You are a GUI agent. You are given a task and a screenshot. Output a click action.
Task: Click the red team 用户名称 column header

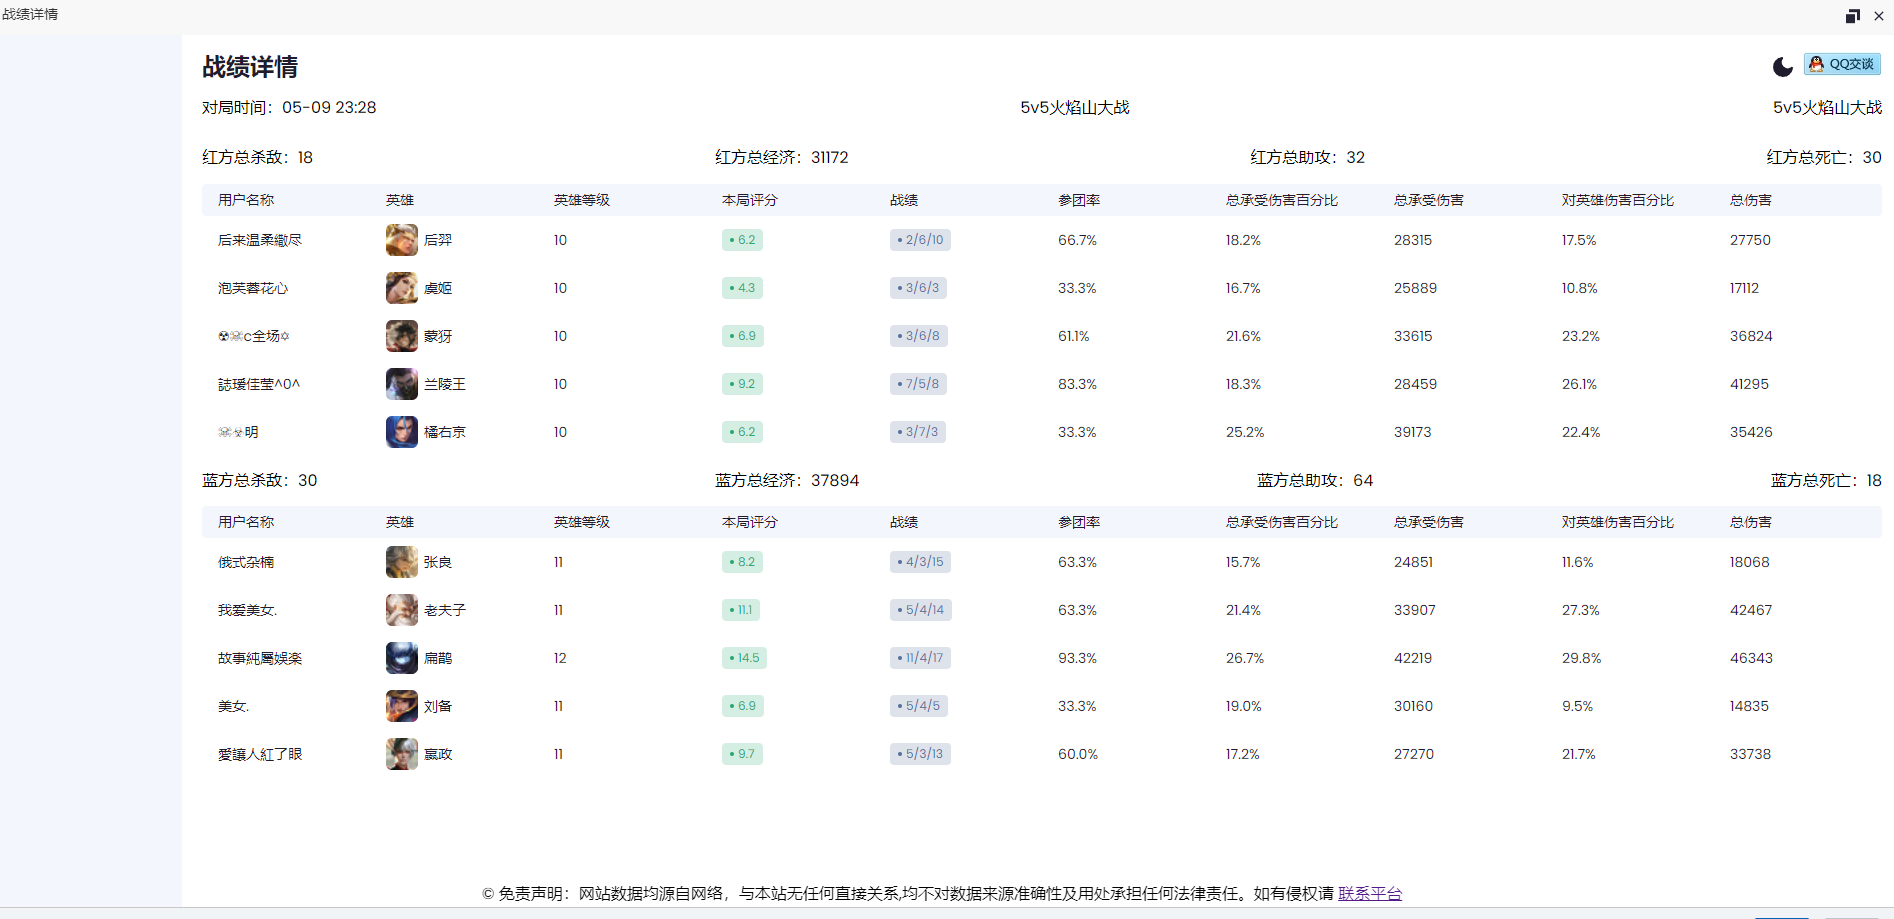246,200
